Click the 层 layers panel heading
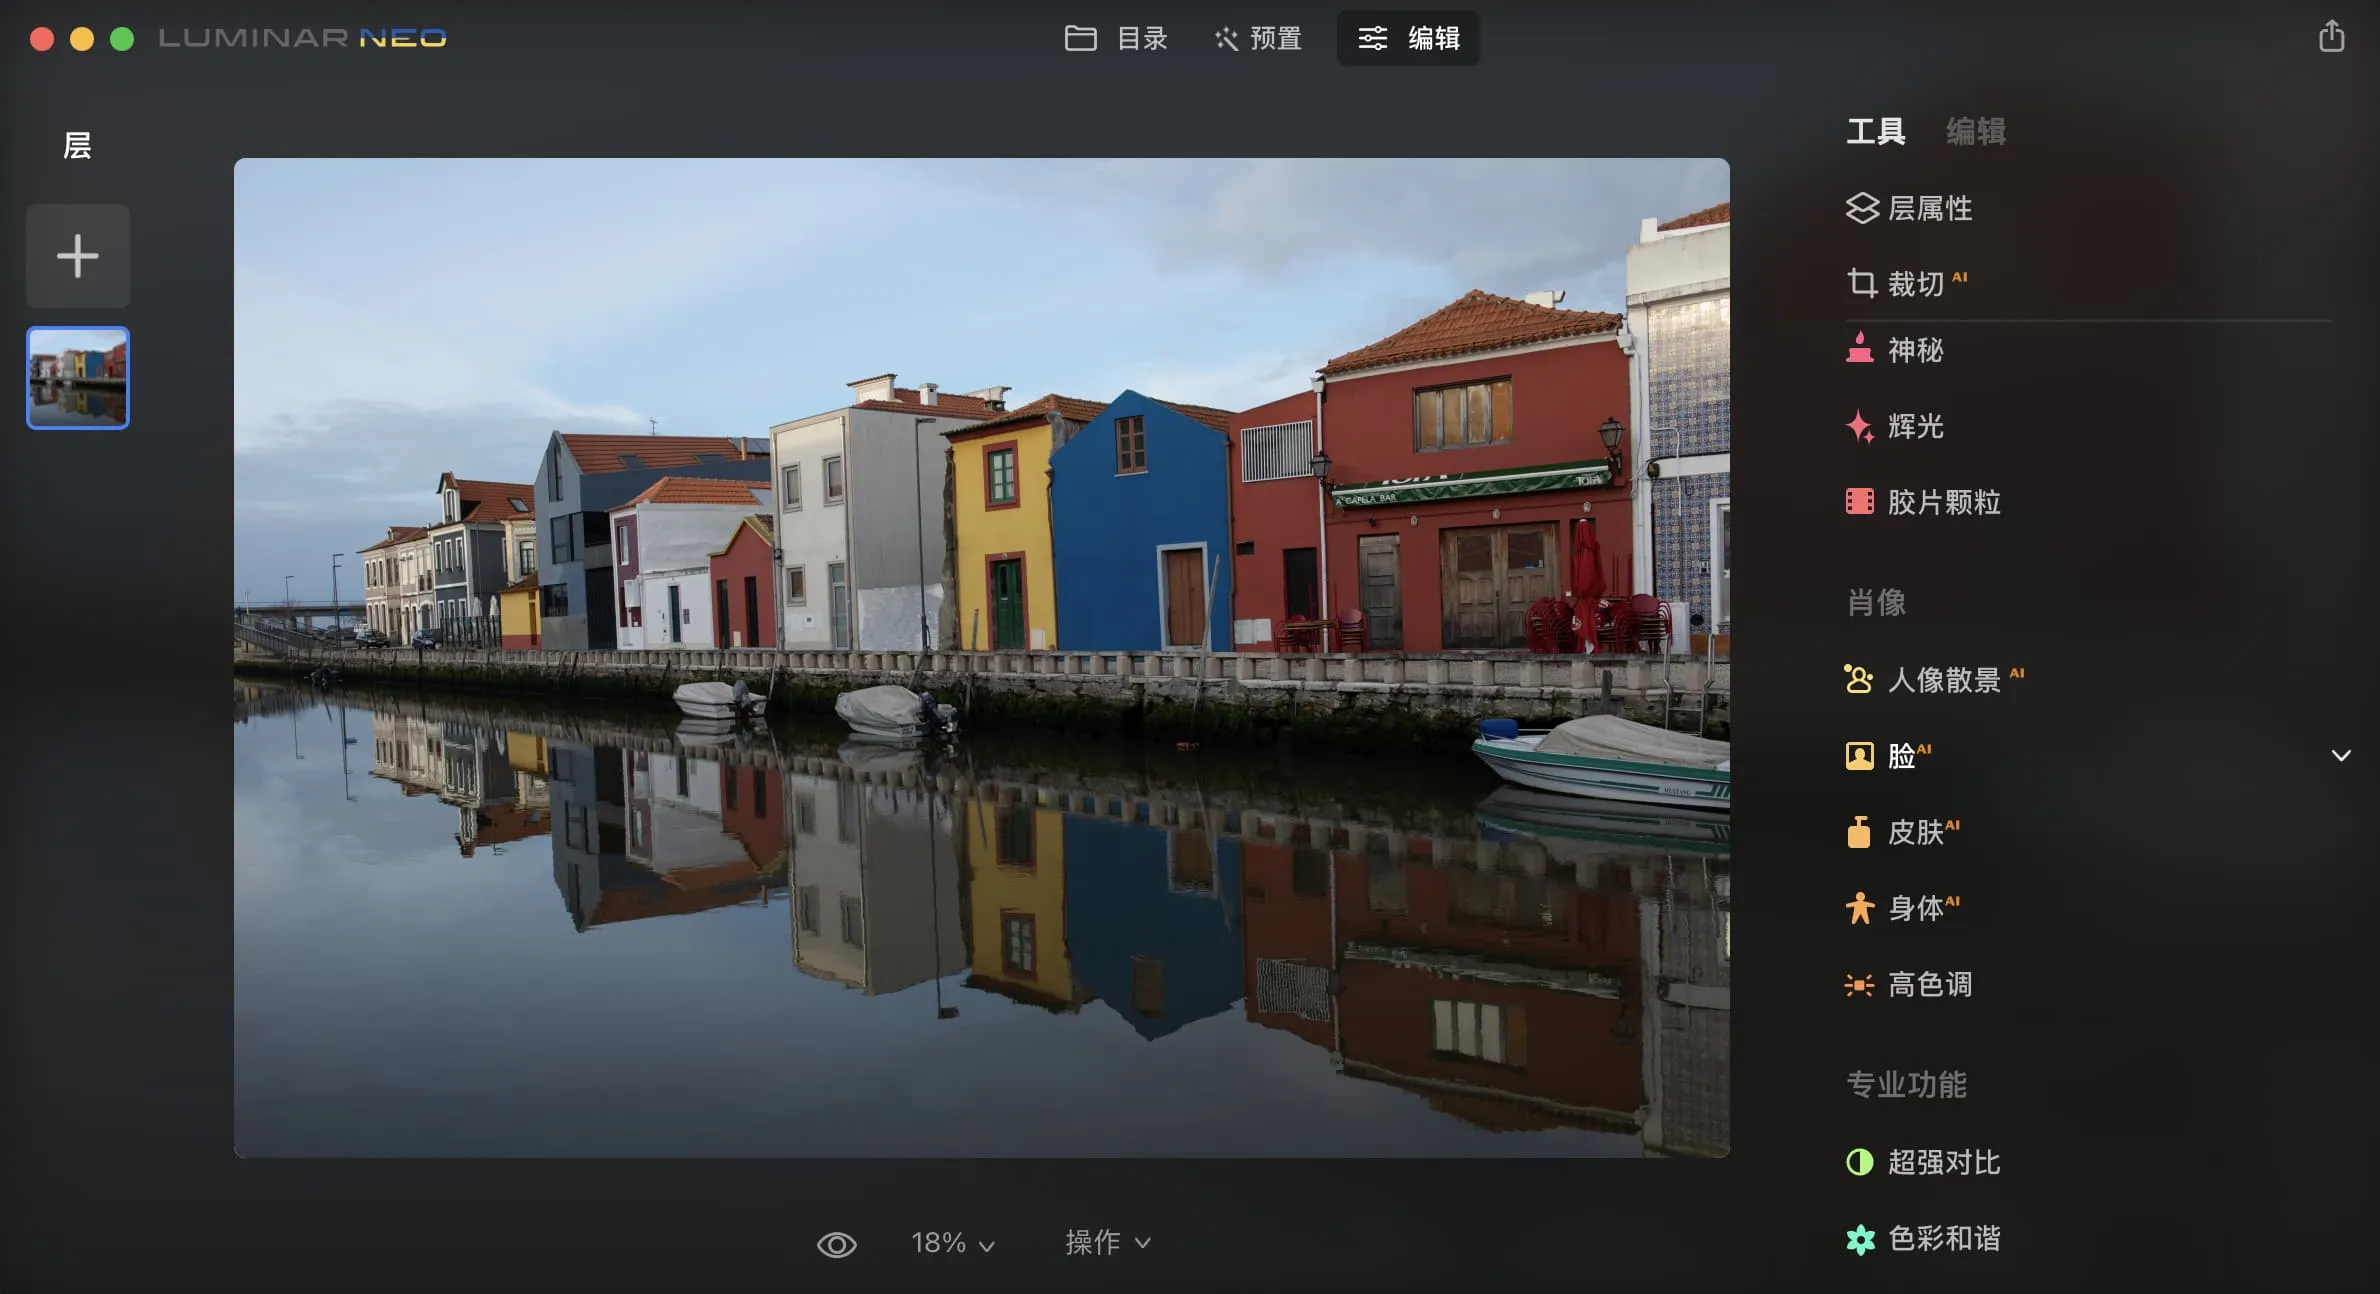 click(x=77, y=146)
